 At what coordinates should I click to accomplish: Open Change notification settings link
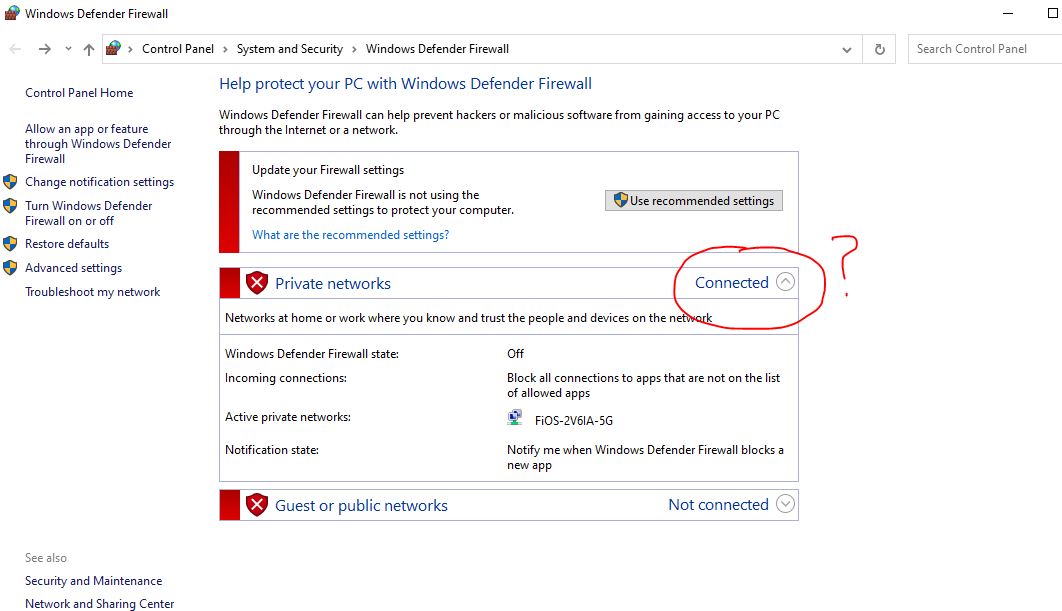(100, 182)
